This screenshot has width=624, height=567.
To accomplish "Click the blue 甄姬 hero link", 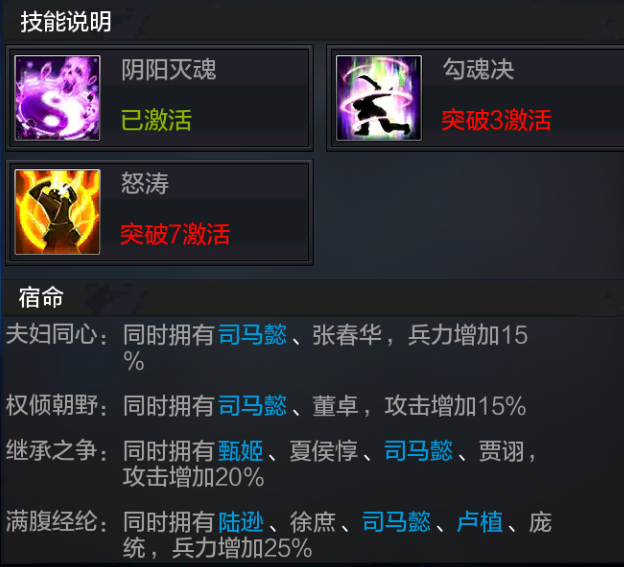I will click(241, 451).
